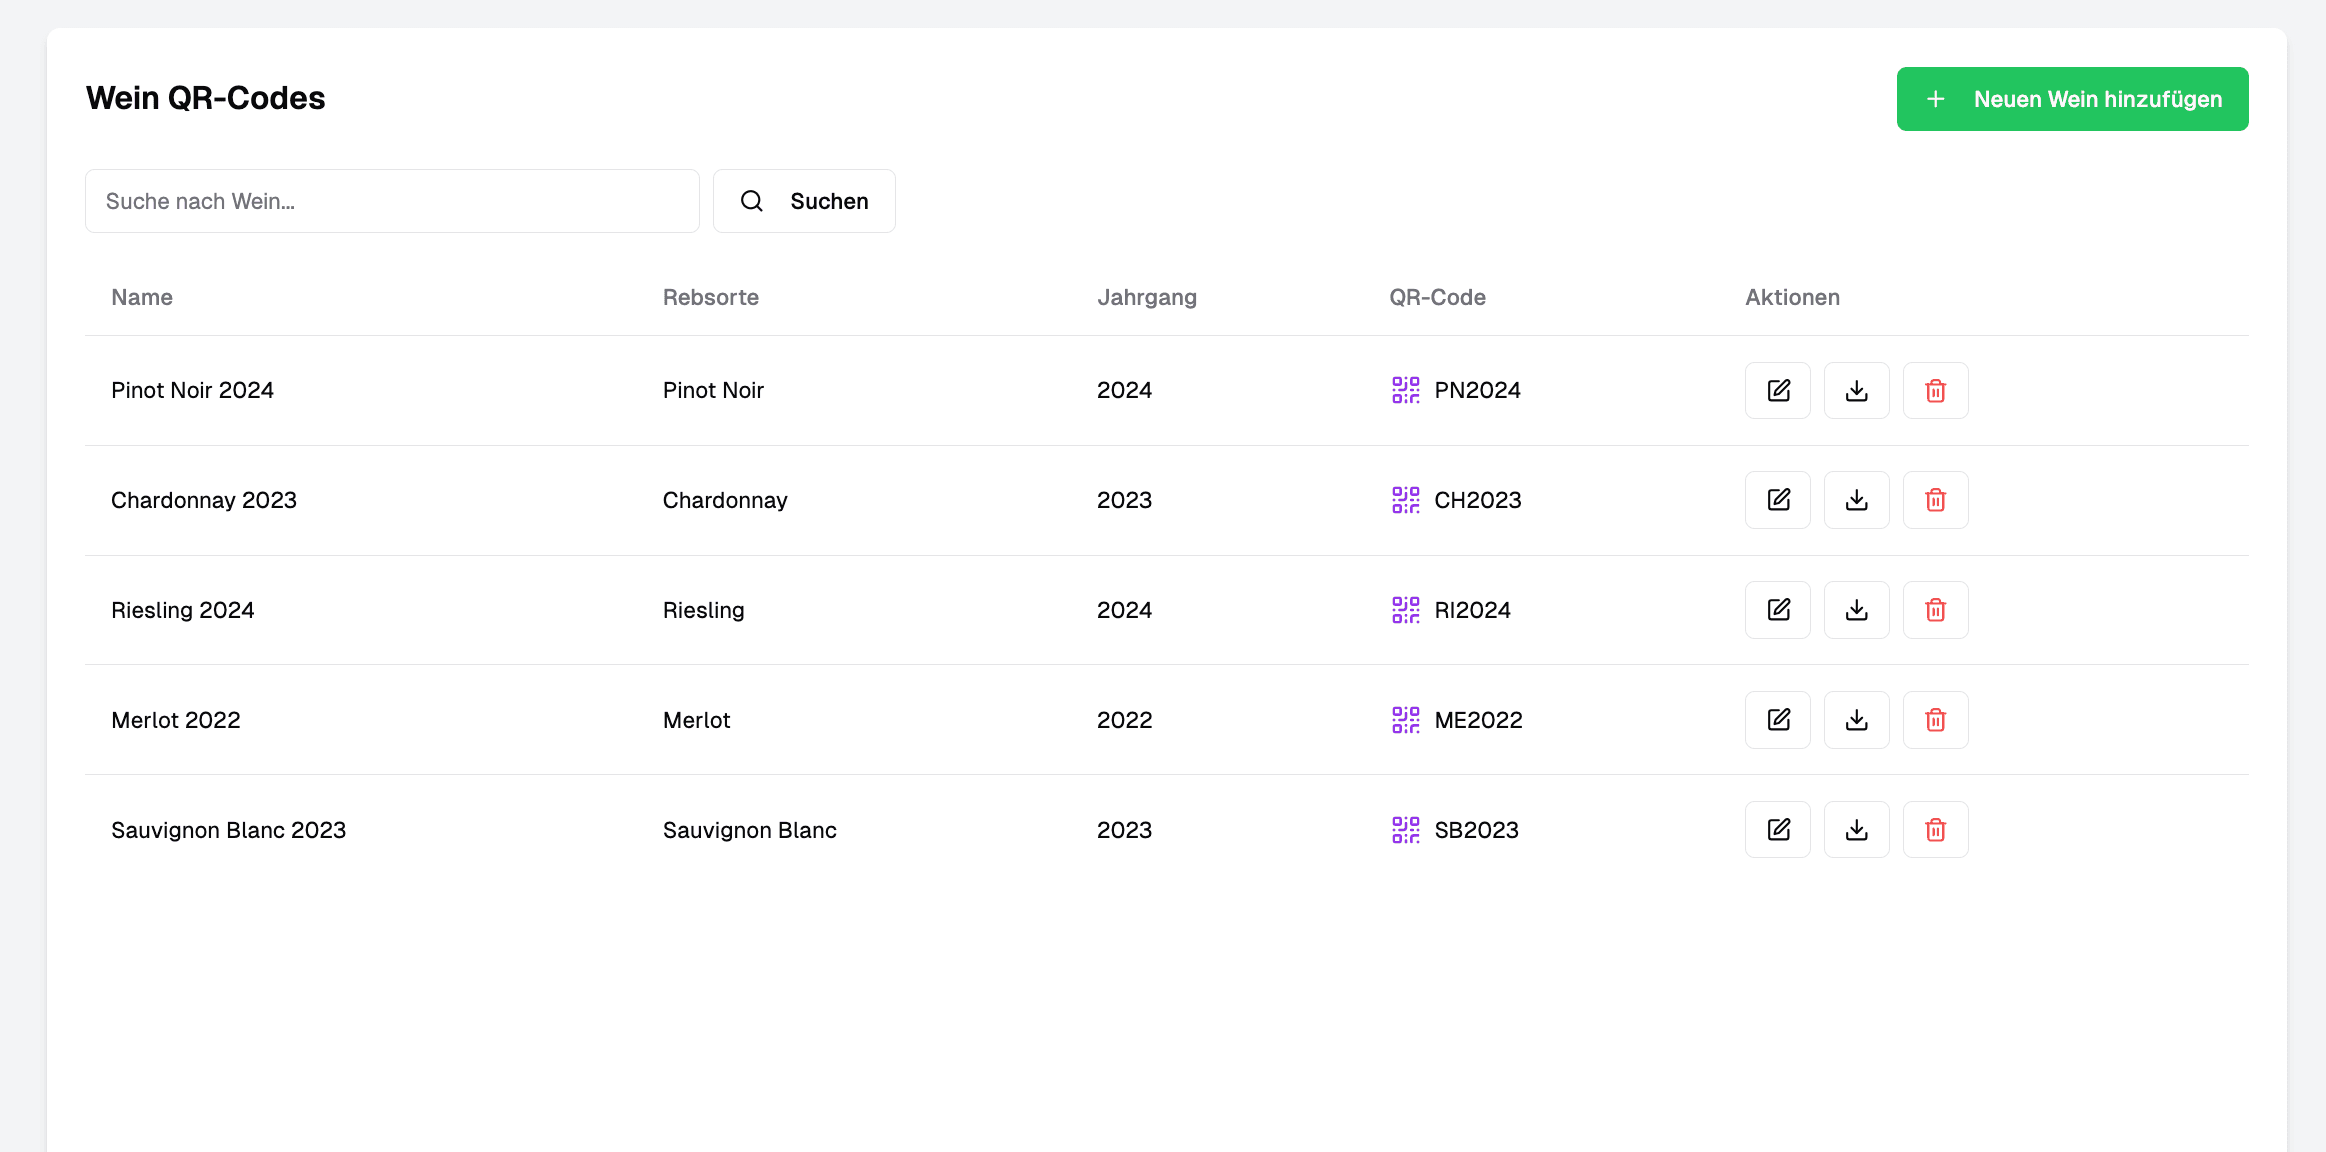
Task: Edit the Sauvignon Blanc 2023 entry
Action: [x=1778, y=830]
